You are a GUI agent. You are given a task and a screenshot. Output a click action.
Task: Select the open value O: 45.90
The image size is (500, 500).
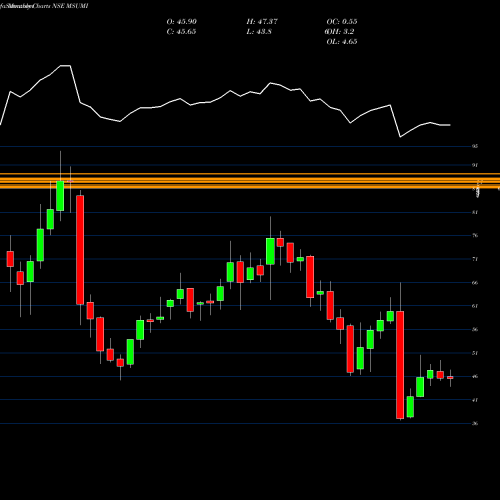(182, 22)
